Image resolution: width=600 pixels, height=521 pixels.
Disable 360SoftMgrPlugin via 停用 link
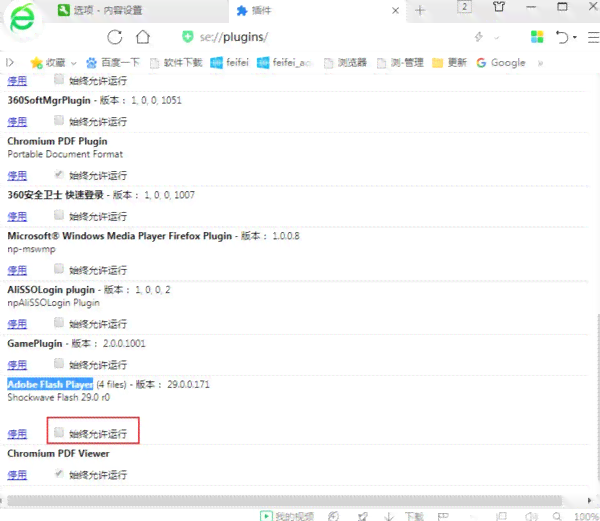[x=17, y=122]
